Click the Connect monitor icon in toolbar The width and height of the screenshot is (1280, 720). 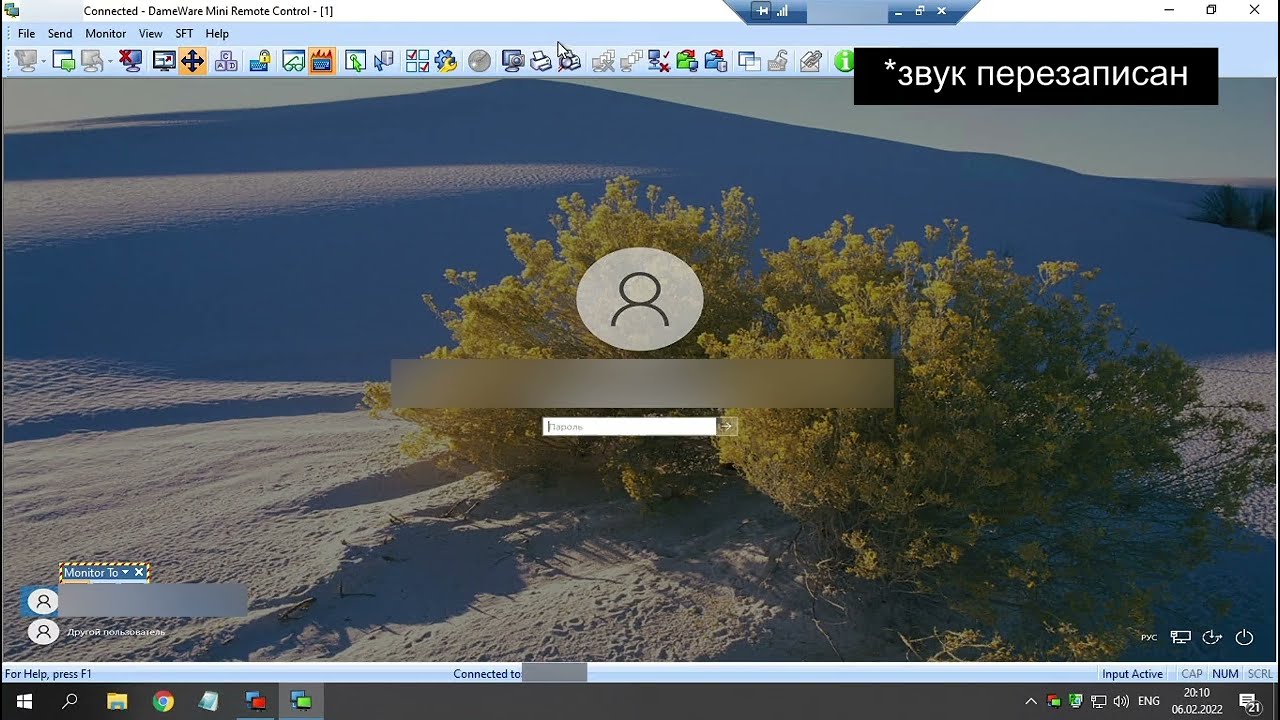pyautogui.click(x=24, y=61)
